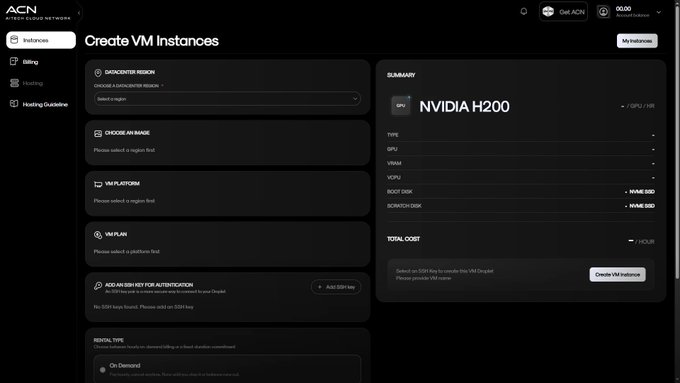The image size is (680, 383).
Task: Click the ACN token coin icon
Action: click(548, 12)
